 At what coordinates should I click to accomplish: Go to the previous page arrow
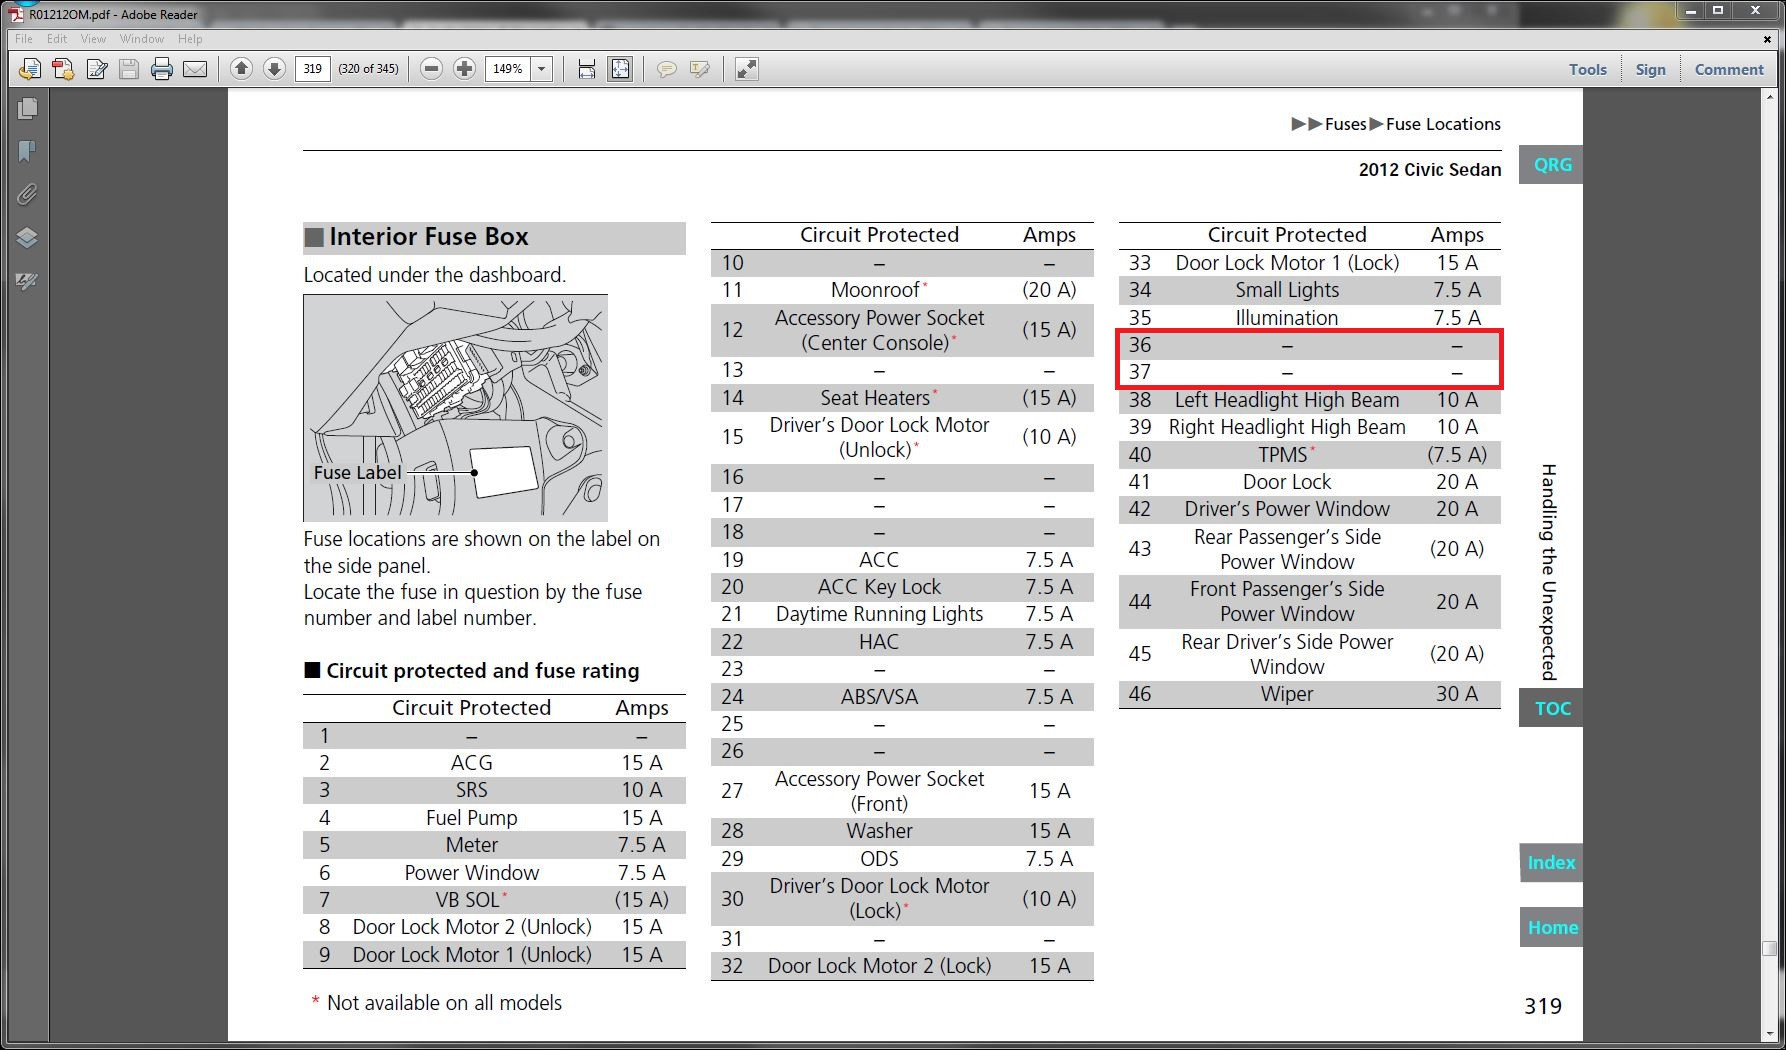(x=241, y=69)
